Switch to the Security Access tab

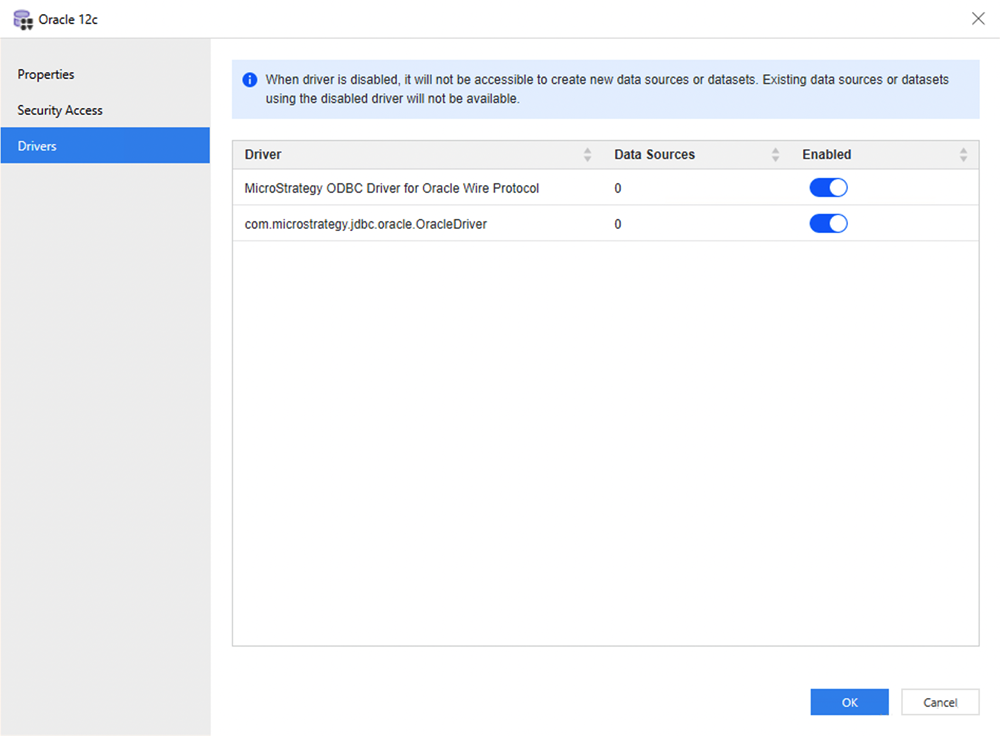60,110
